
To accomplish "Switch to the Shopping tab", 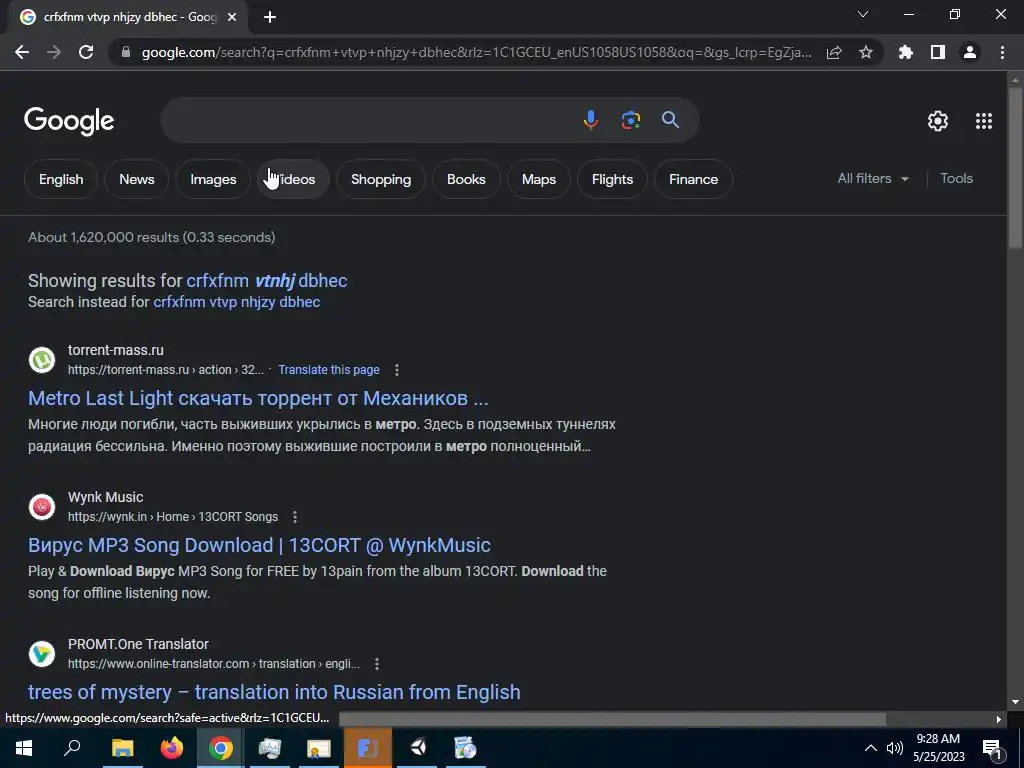I will 381,179.
